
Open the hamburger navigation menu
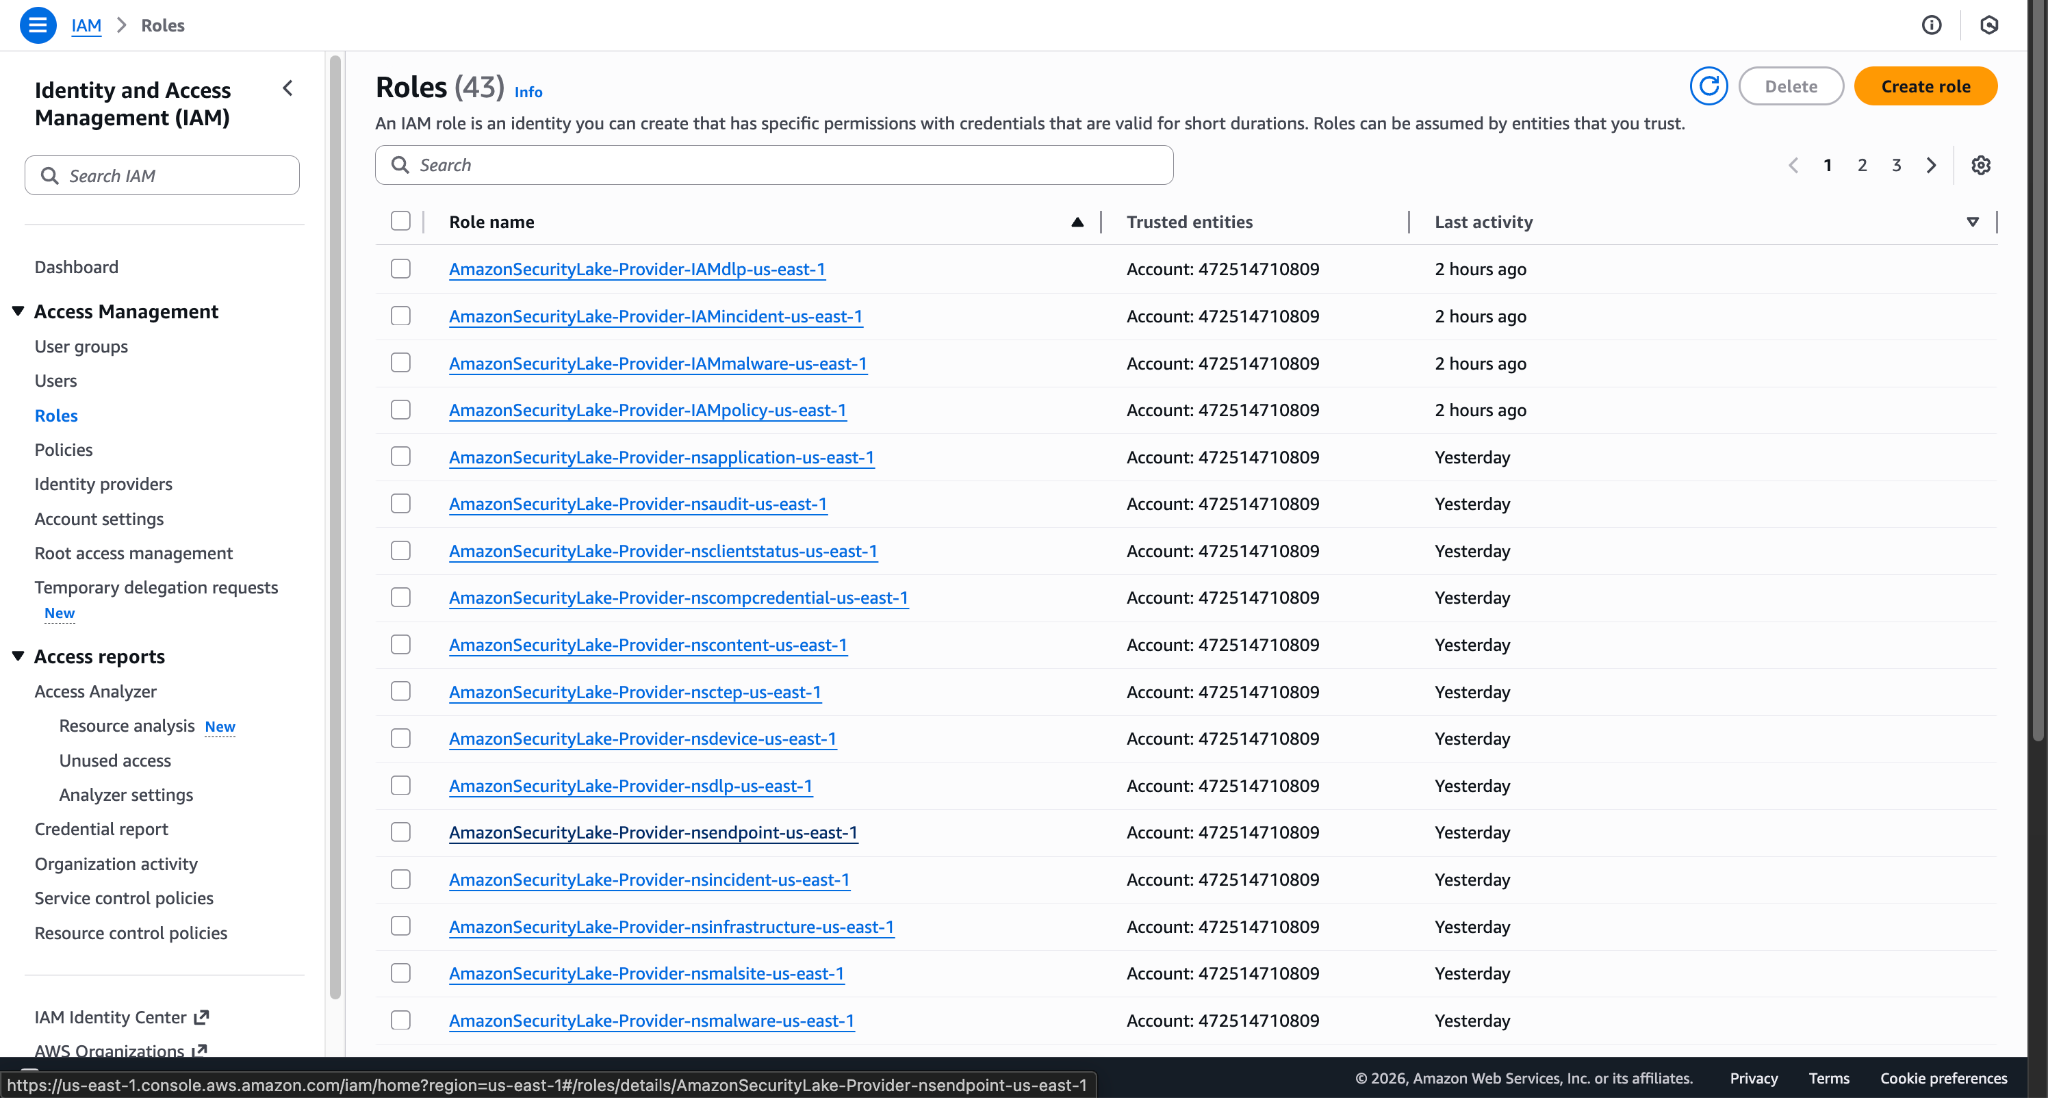click(x=38, y=25)
